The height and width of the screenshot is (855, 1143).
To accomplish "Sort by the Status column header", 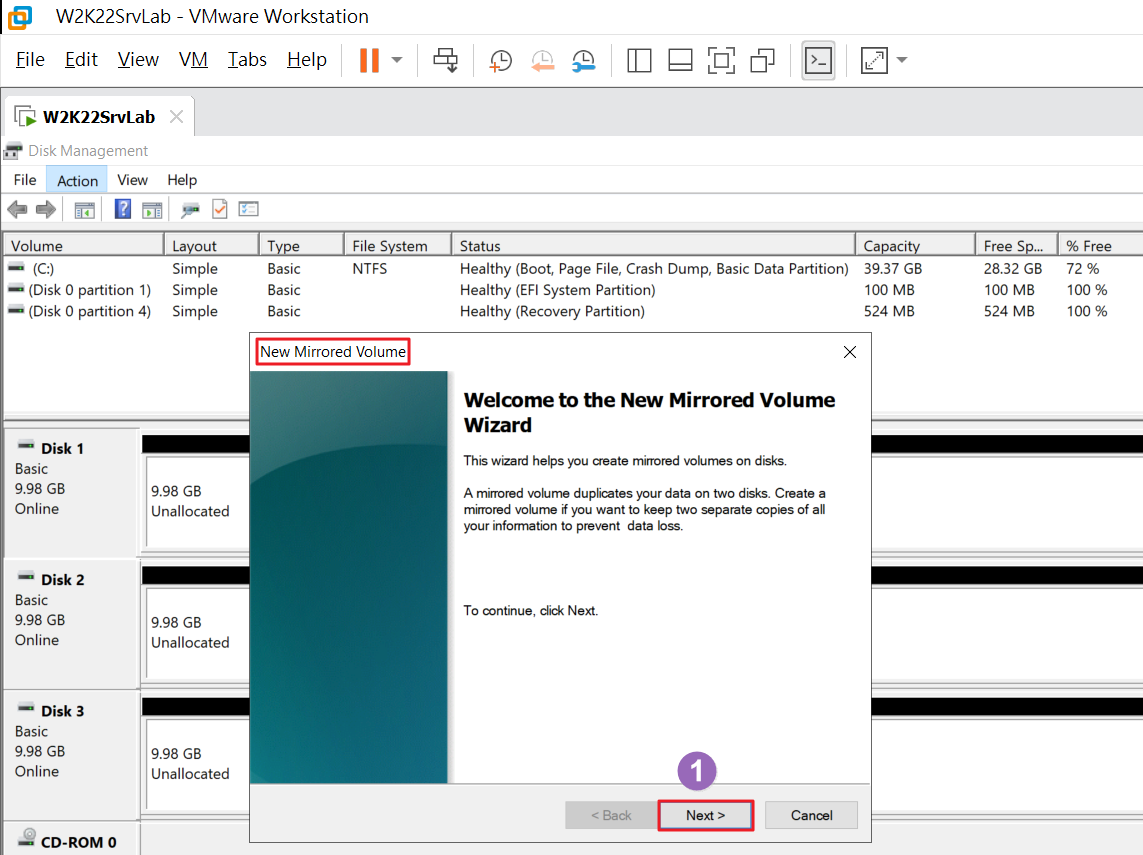I will (x=653, y=246).
